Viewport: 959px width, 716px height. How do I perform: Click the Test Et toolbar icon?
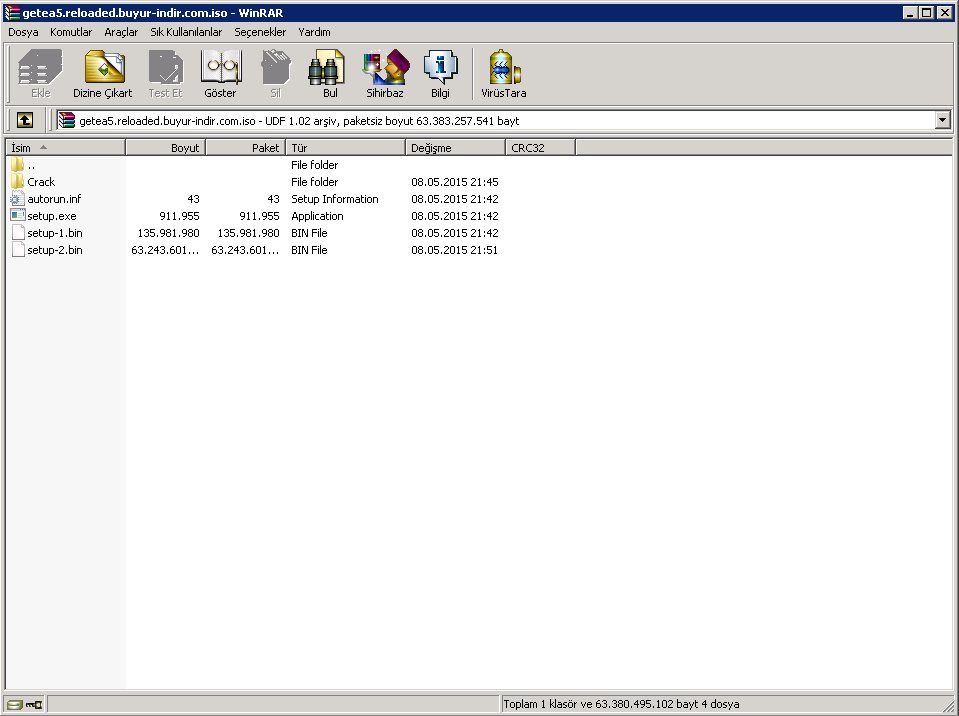(x=166, y=67)
